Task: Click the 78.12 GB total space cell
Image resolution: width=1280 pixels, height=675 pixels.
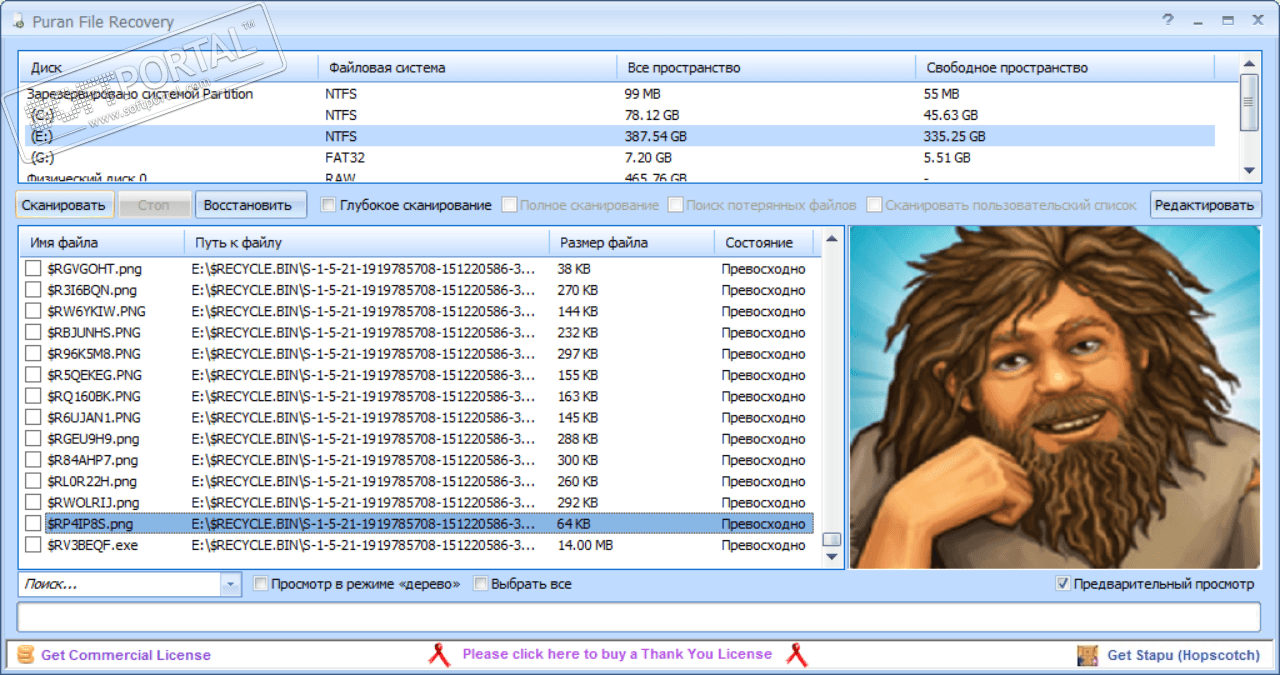Action: pyautogui.click(x=651, y=115)
